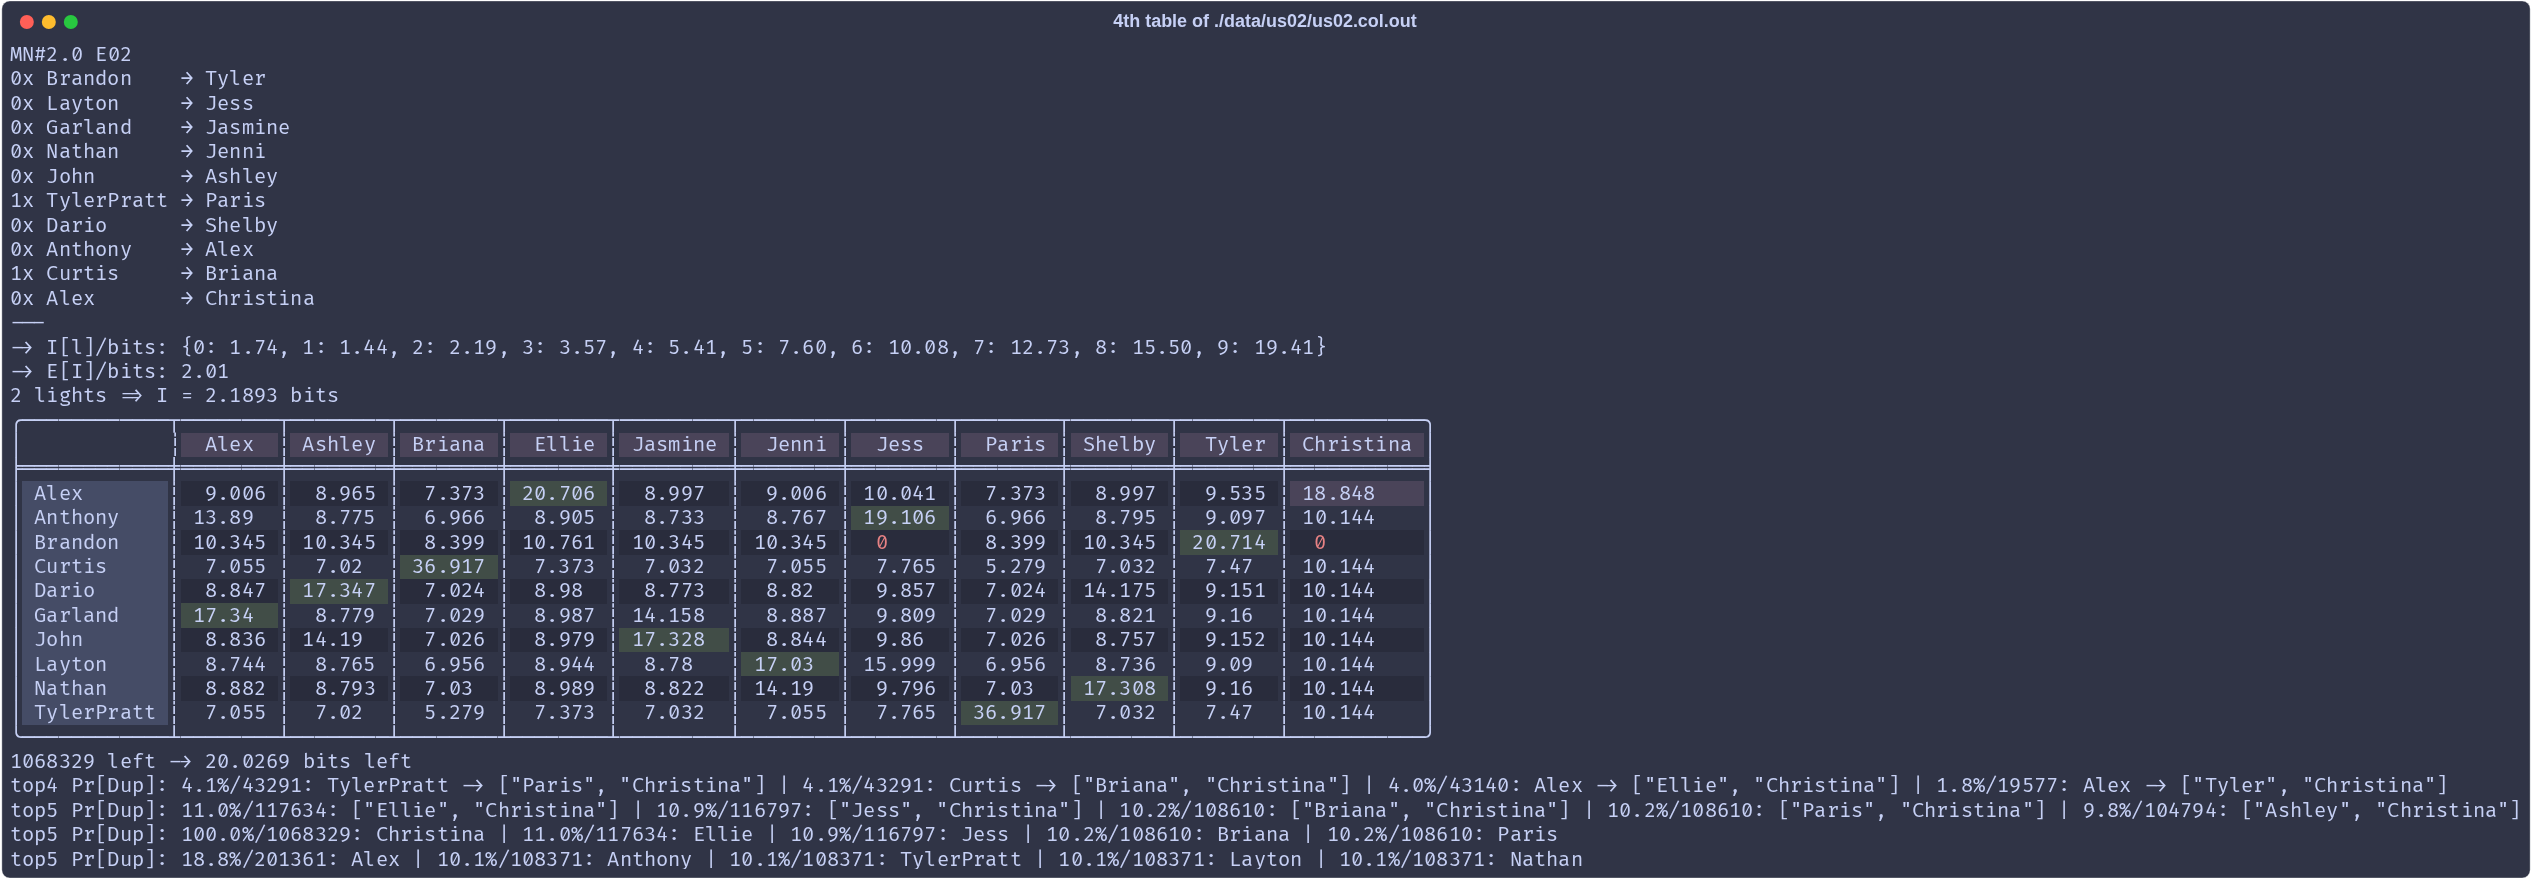Click the Jenni column header
Viewport: 2532px width, 879px height.
[790, 444]
